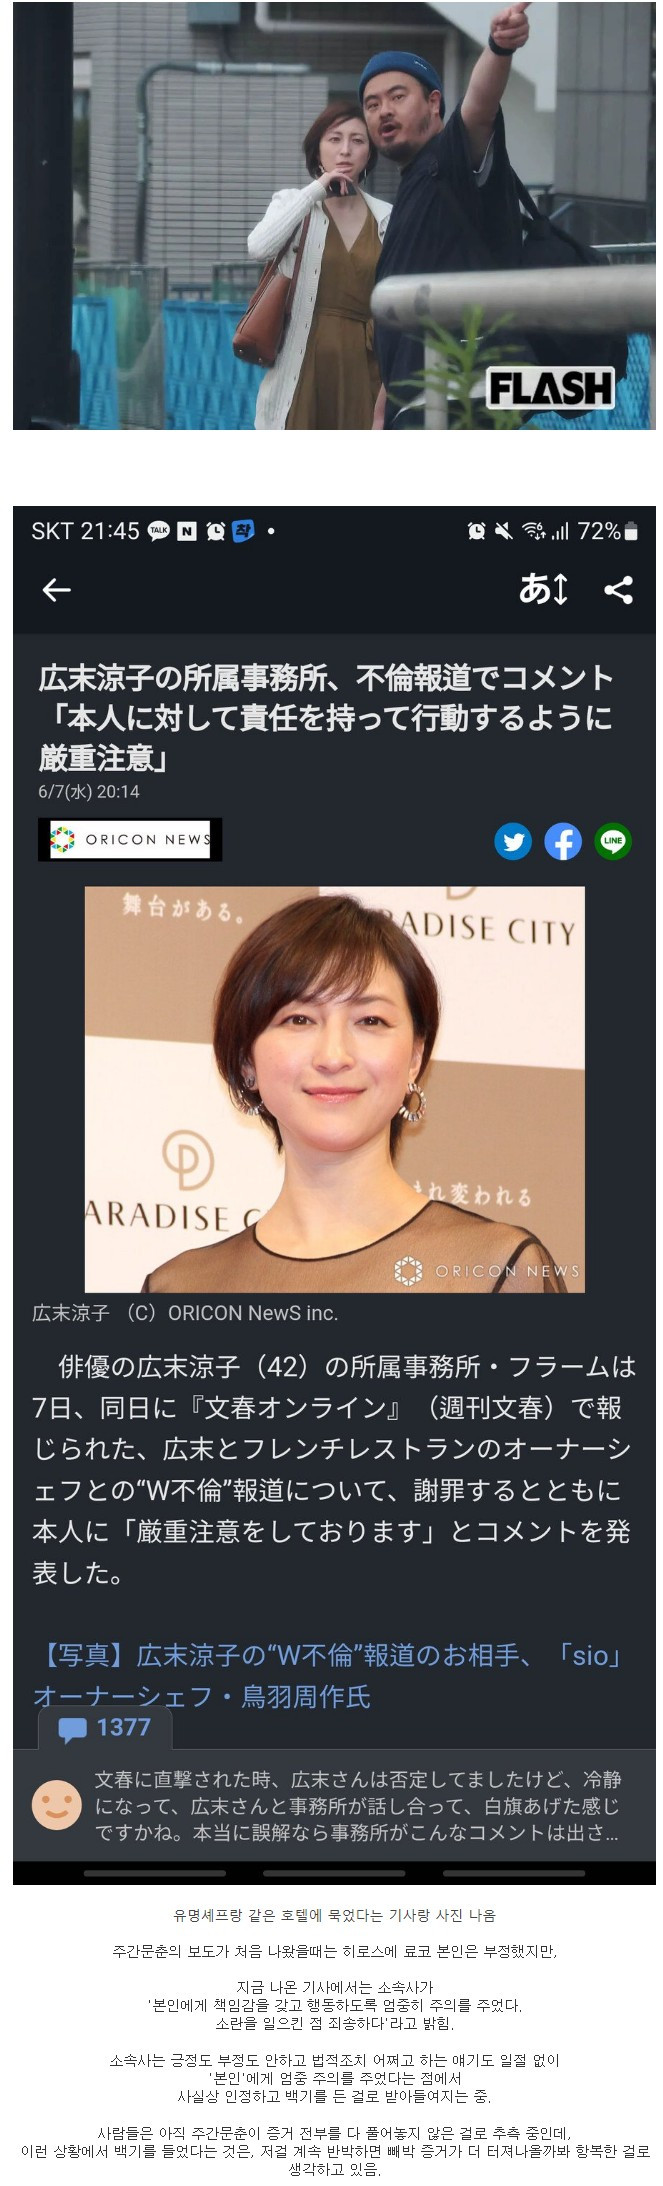Tap the back arrow icon
This screenshot has height=2186, width=663.
[56, 590]
